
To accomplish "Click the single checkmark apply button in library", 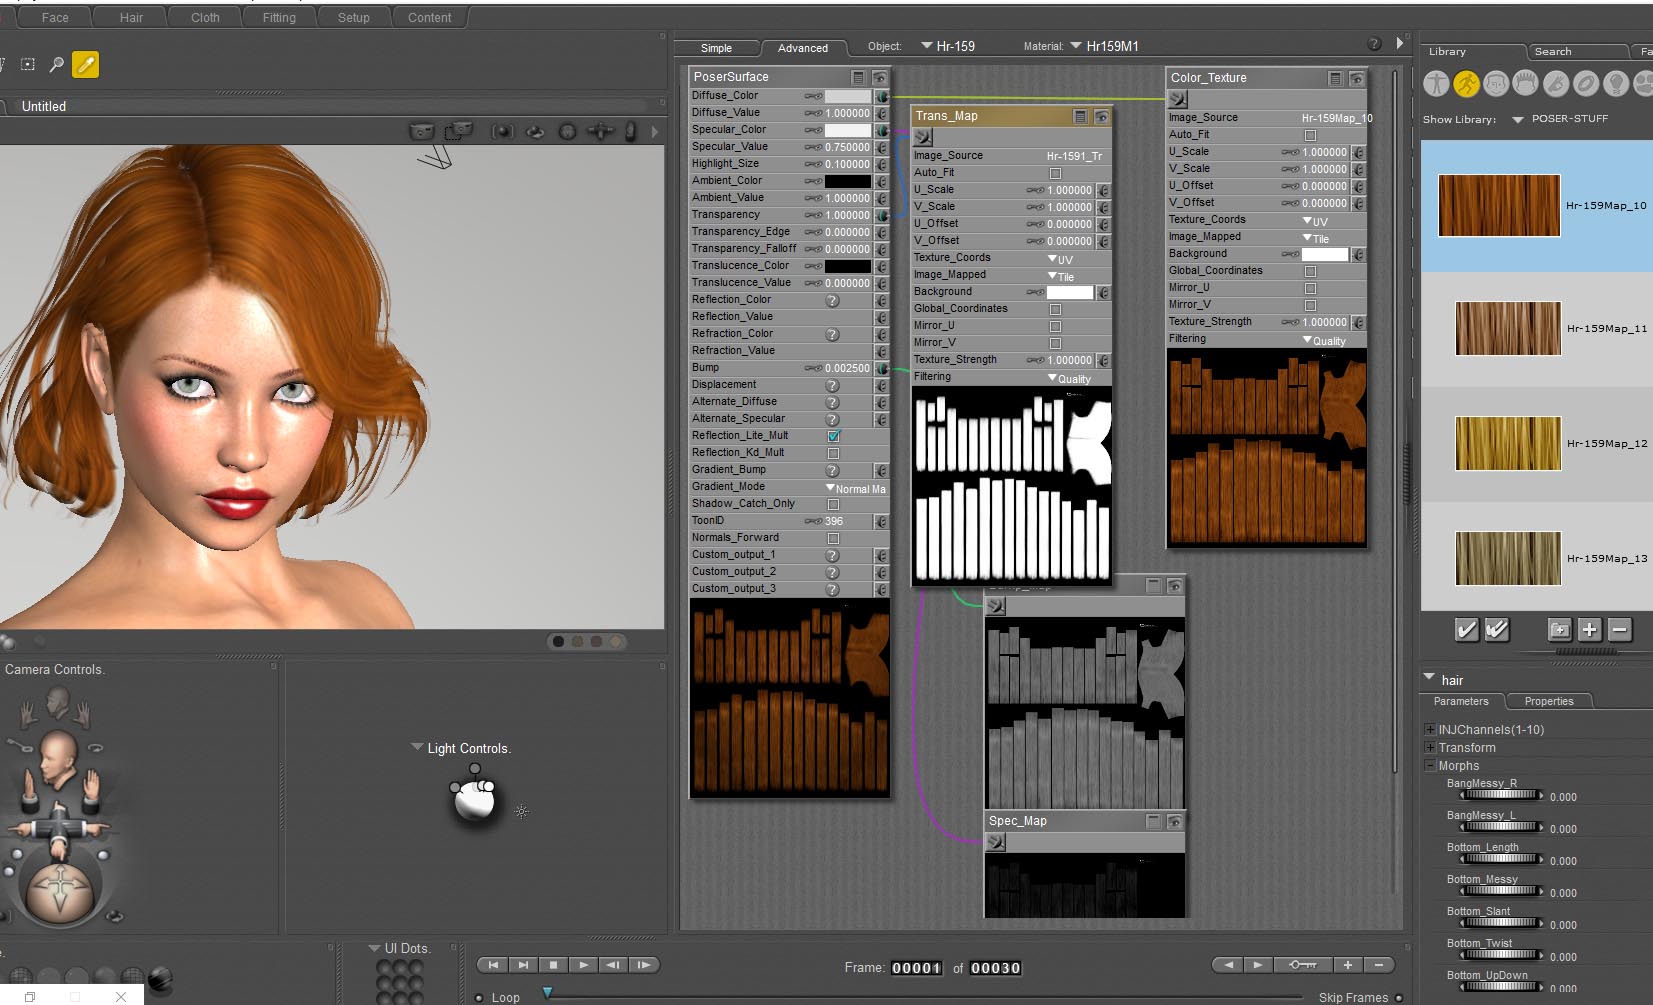I will pos(1466,629).
